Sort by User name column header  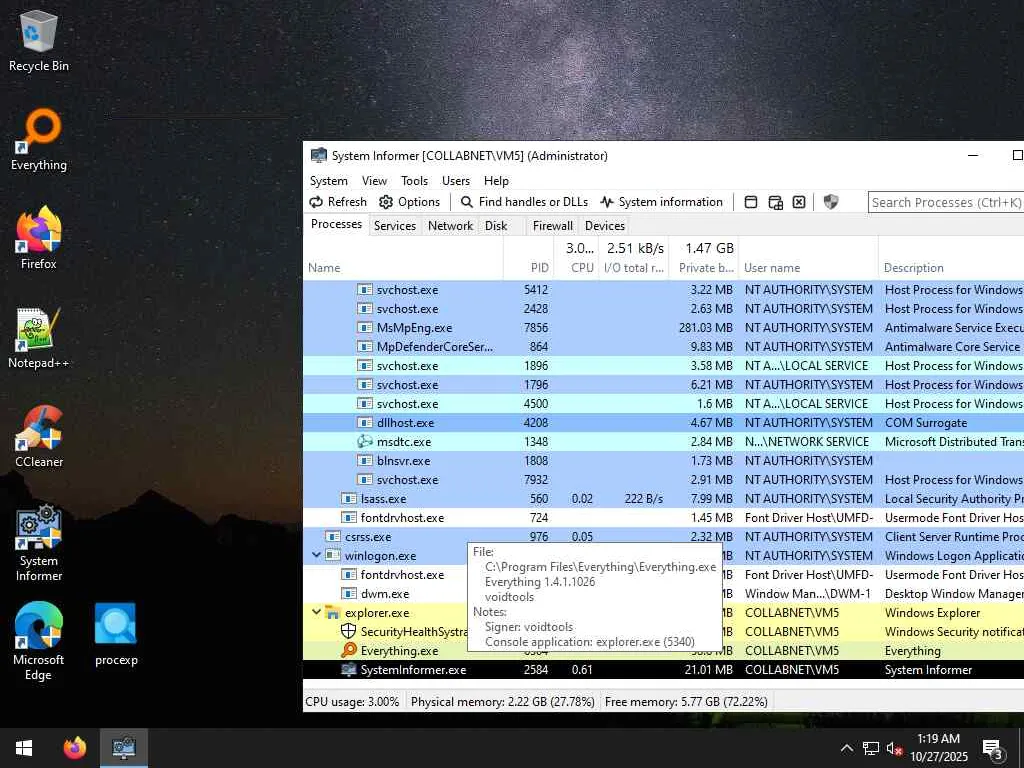[x=808, y=258]
